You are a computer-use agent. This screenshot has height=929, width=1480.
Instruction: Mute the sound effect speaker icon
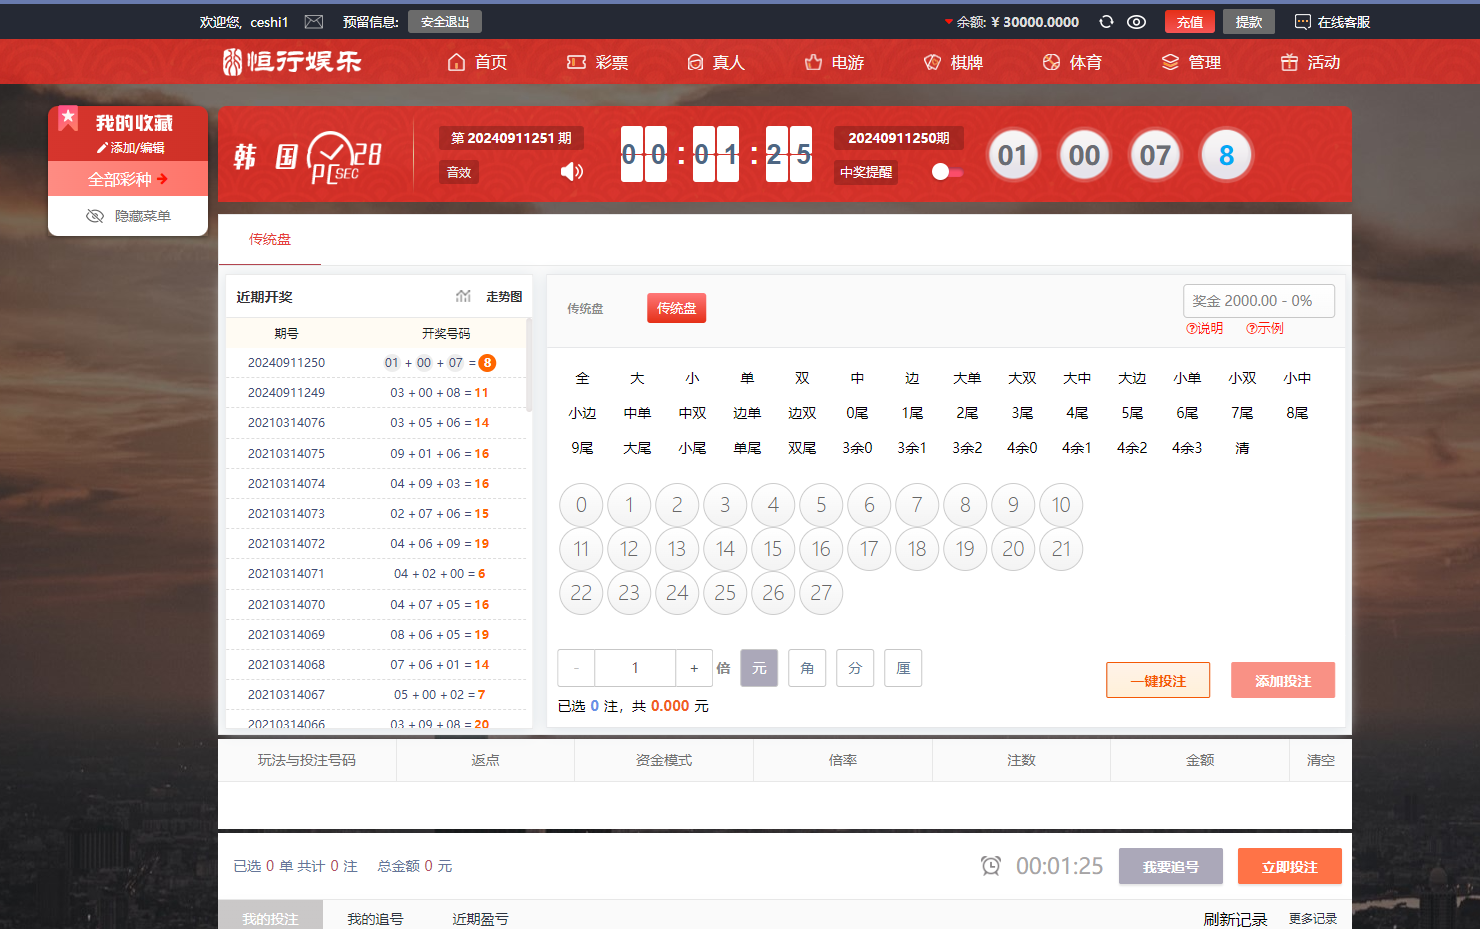(x=571, y=172)
